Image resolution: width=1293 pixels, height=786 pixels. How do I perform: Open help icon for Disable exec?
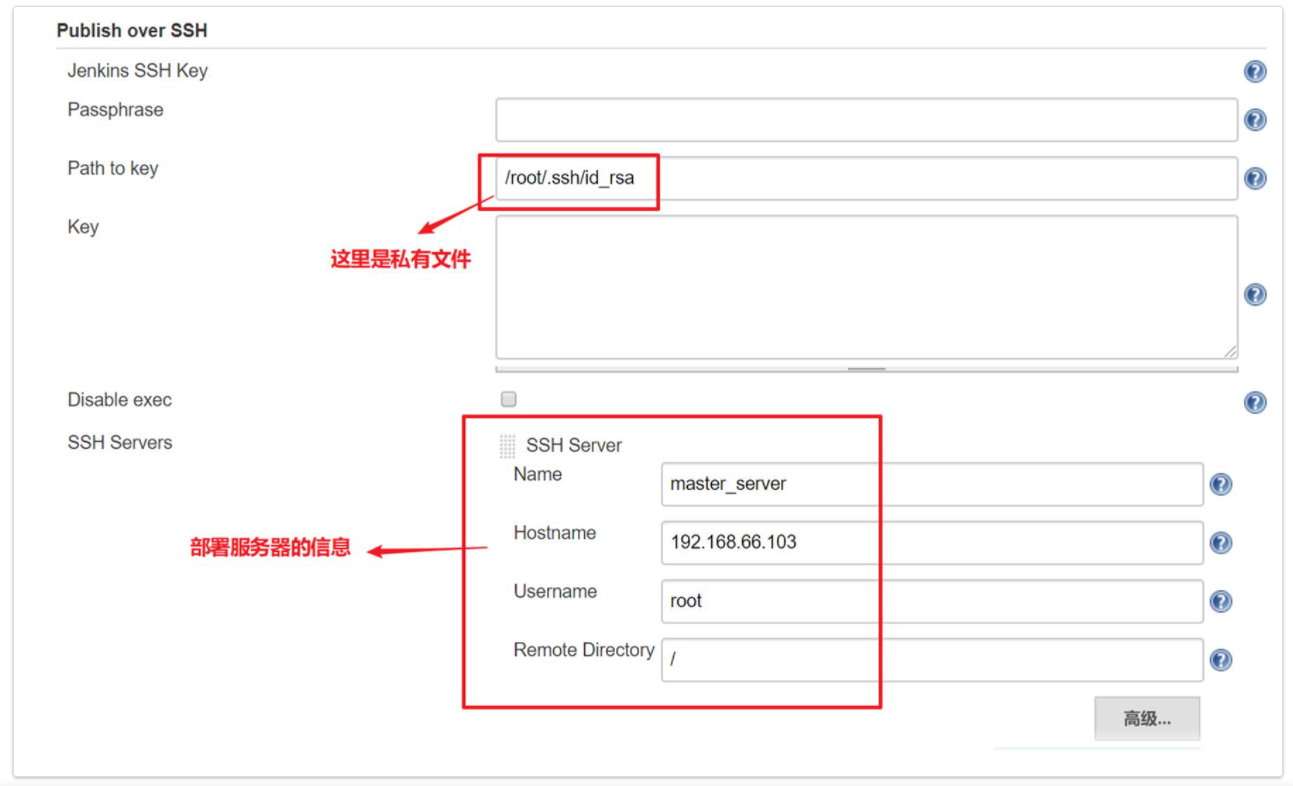1255,402
